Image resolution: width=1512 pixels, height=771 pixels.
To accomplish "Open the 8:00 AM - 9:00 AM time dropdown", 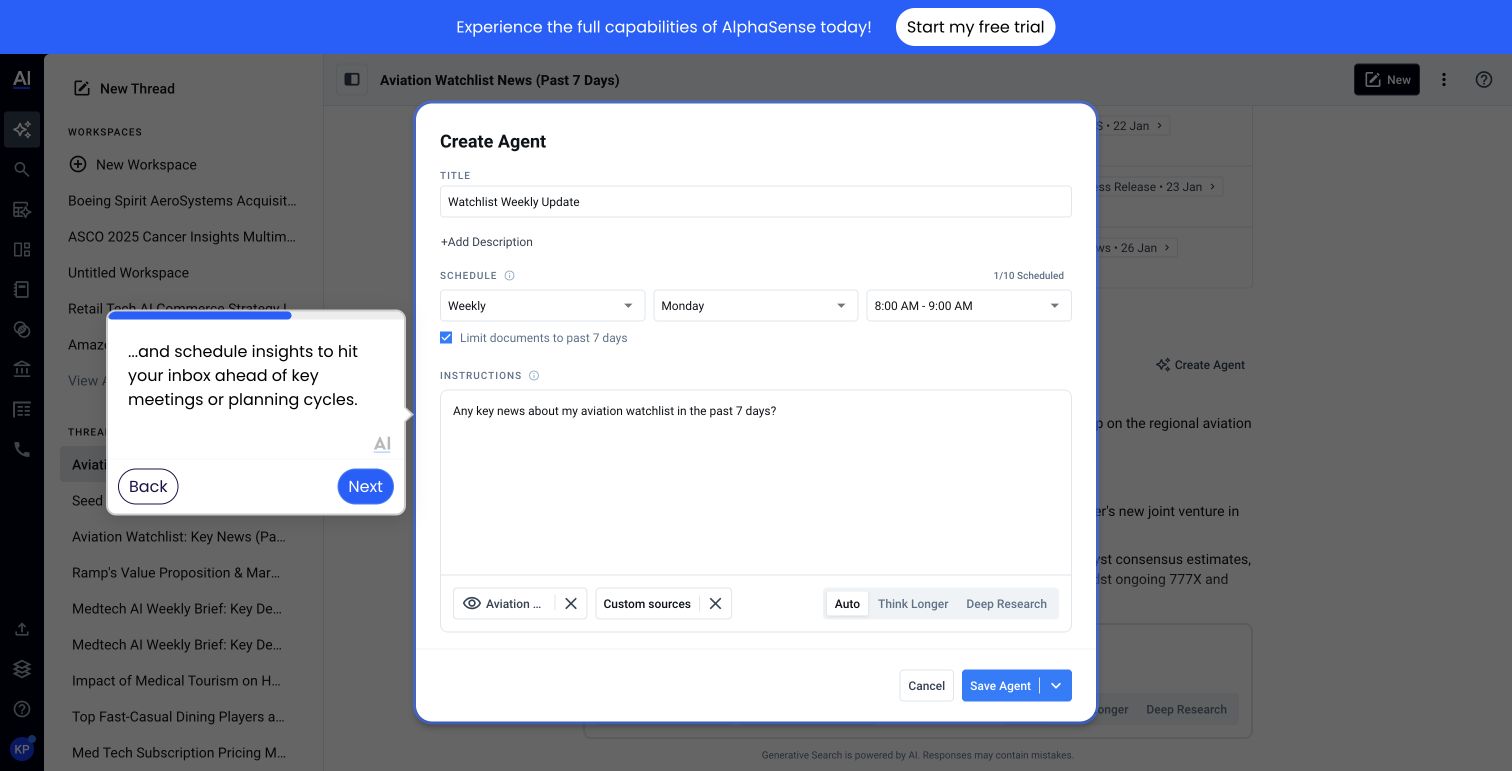I will pyautogui.click(x=969, y=306).
